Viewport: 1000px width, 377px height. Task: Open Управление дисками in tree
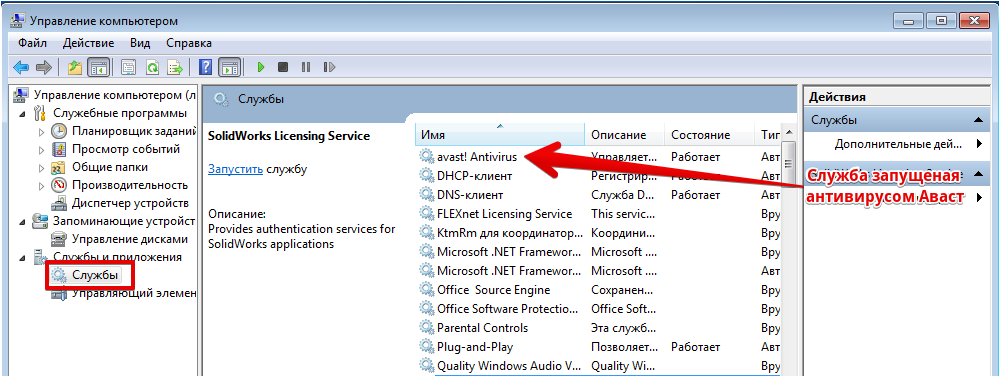click(x=129, y=239)
